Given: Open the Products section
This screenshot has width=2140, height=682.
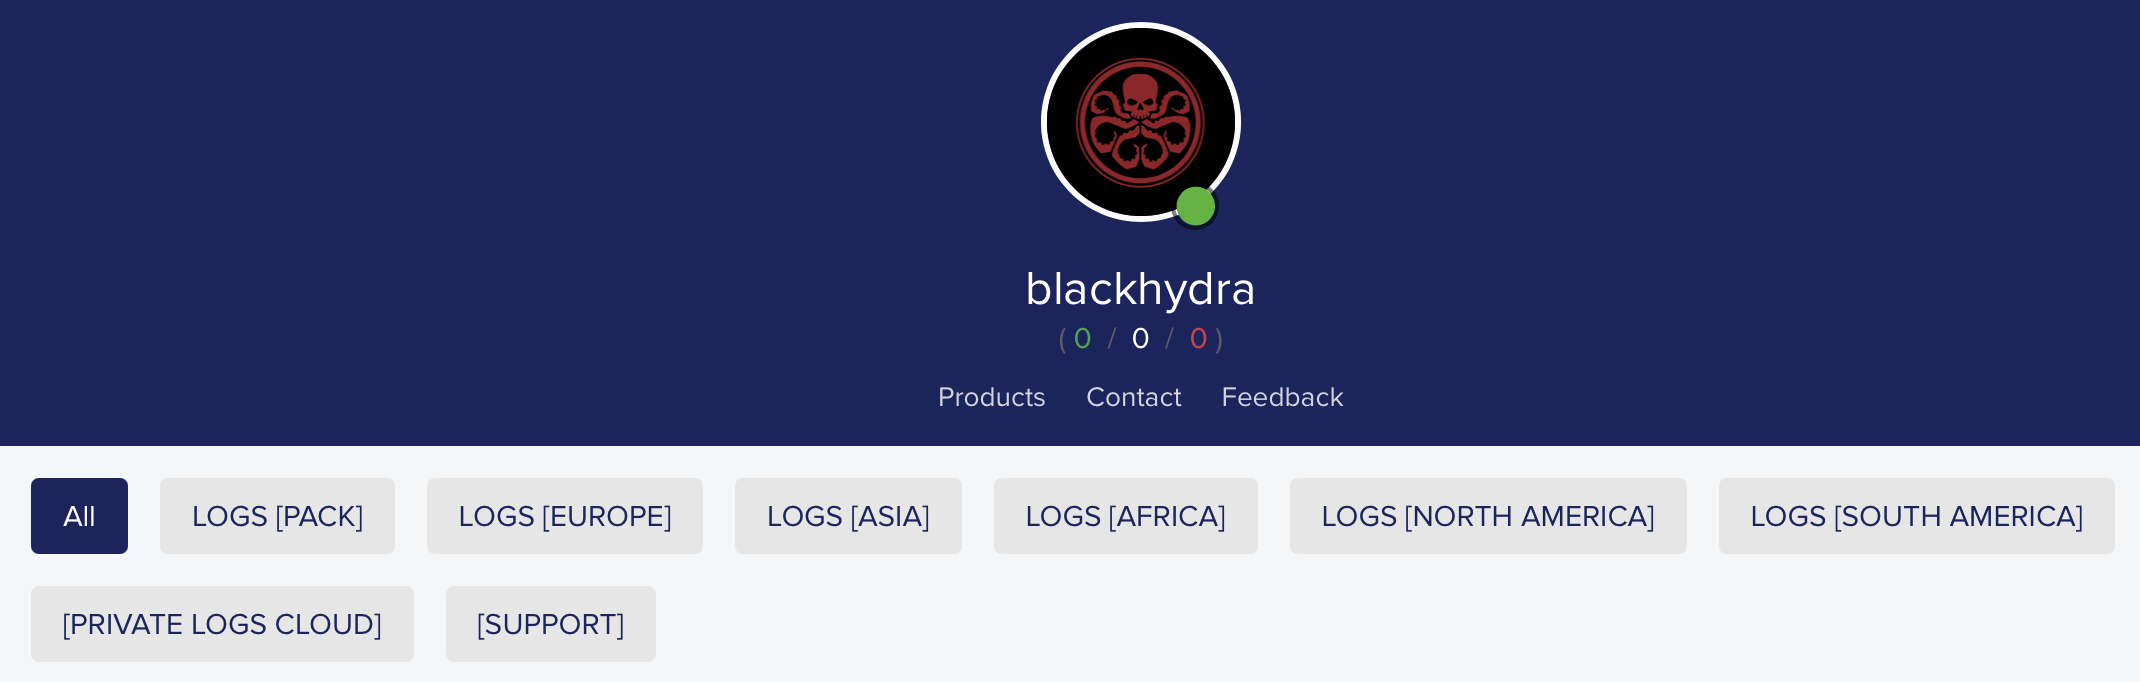Looking at the screenshot, I should [991, 397].
